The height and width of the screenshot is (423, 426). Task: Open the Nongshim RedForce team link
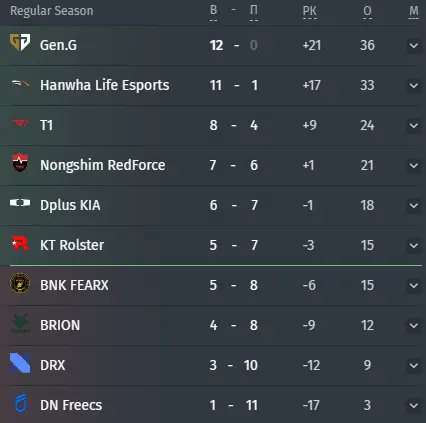click(103, 165)
